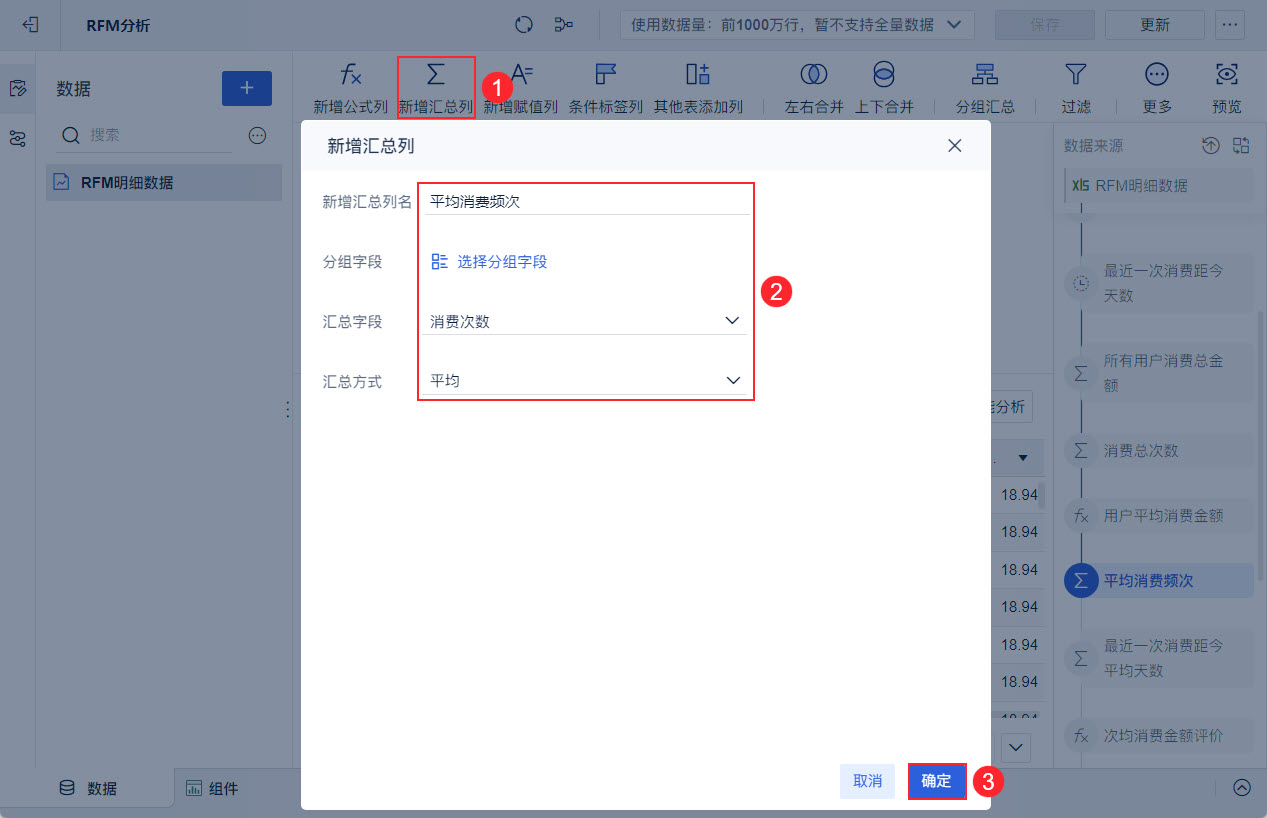Open data volume usage dropdown
The height and width of the screenshot is (818, 1267).
click(797, 25)
